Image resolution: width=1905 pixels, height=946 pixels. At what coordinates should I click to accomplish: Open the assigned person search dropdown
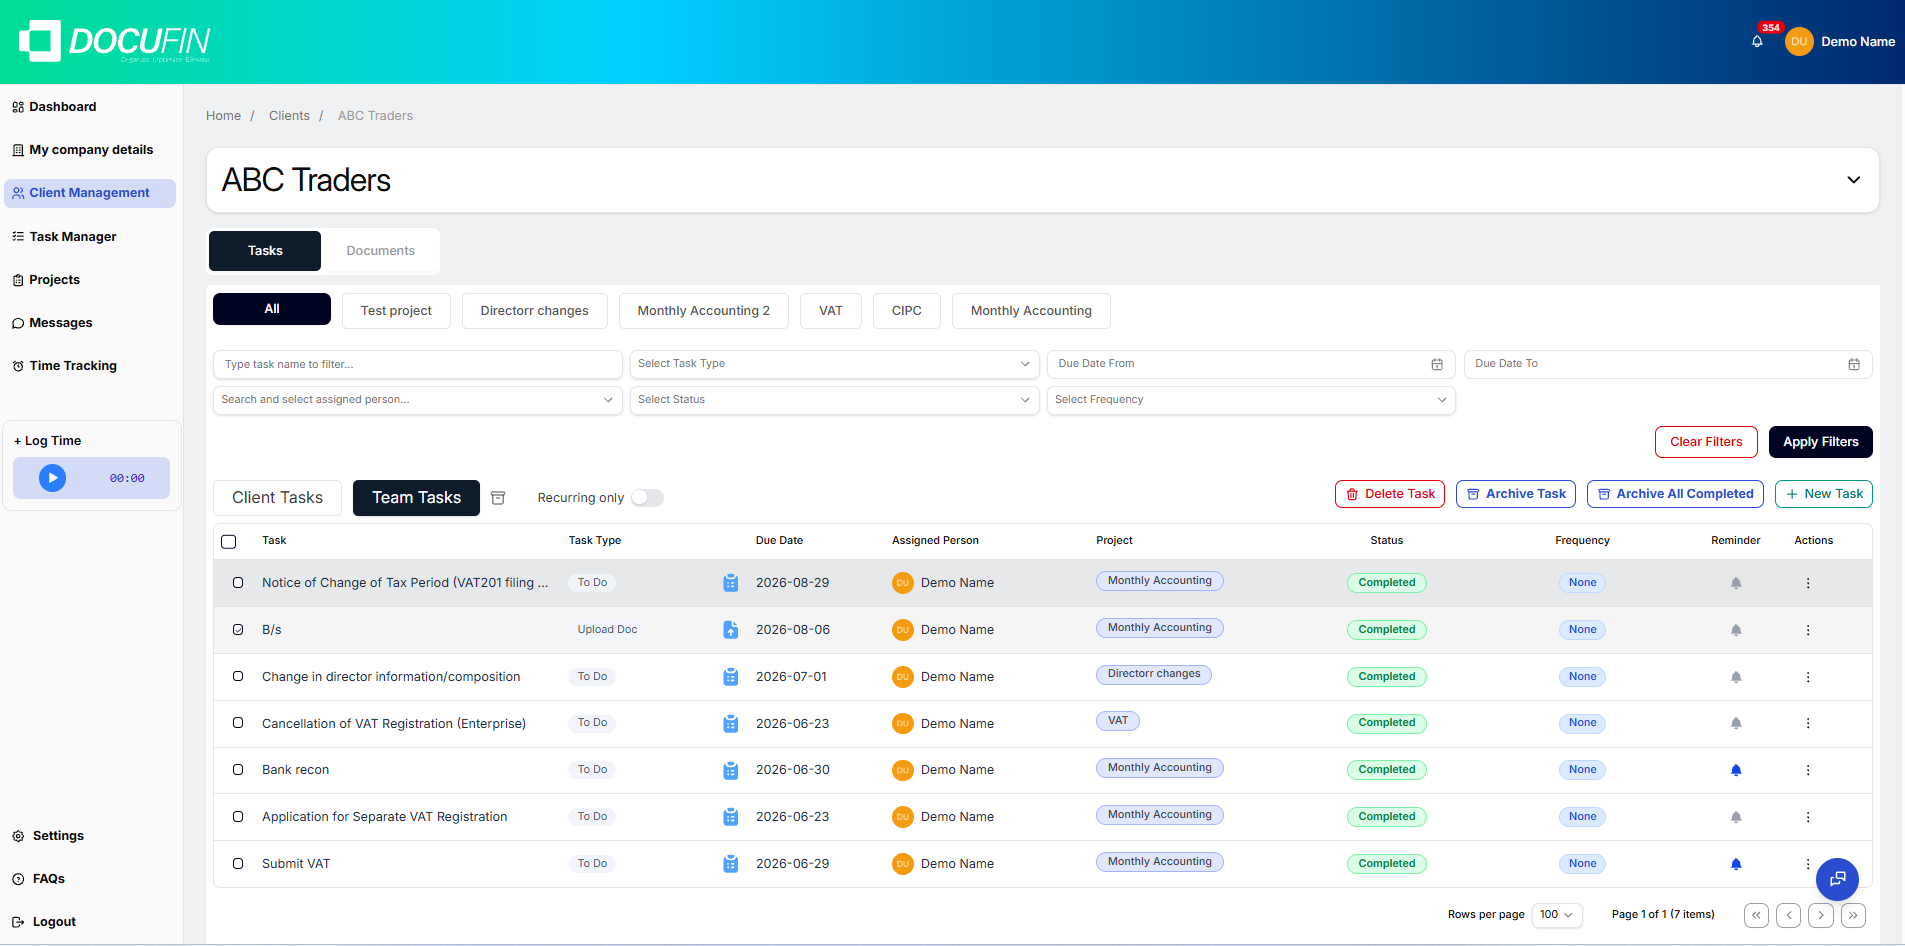(418, 400)
